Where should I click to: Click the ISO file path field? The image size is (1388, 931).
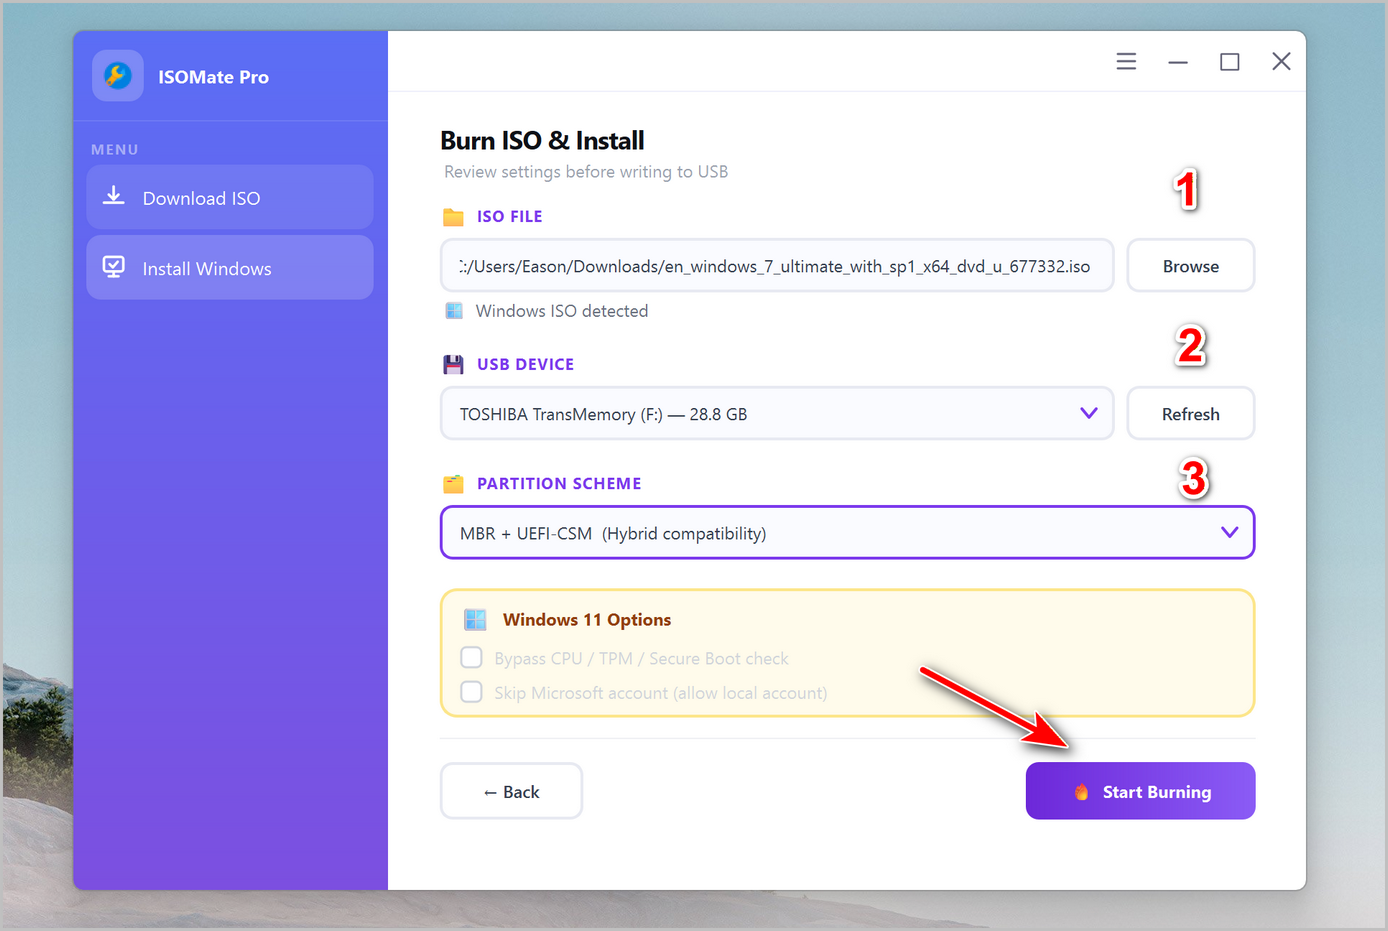[x=775, y=266]
